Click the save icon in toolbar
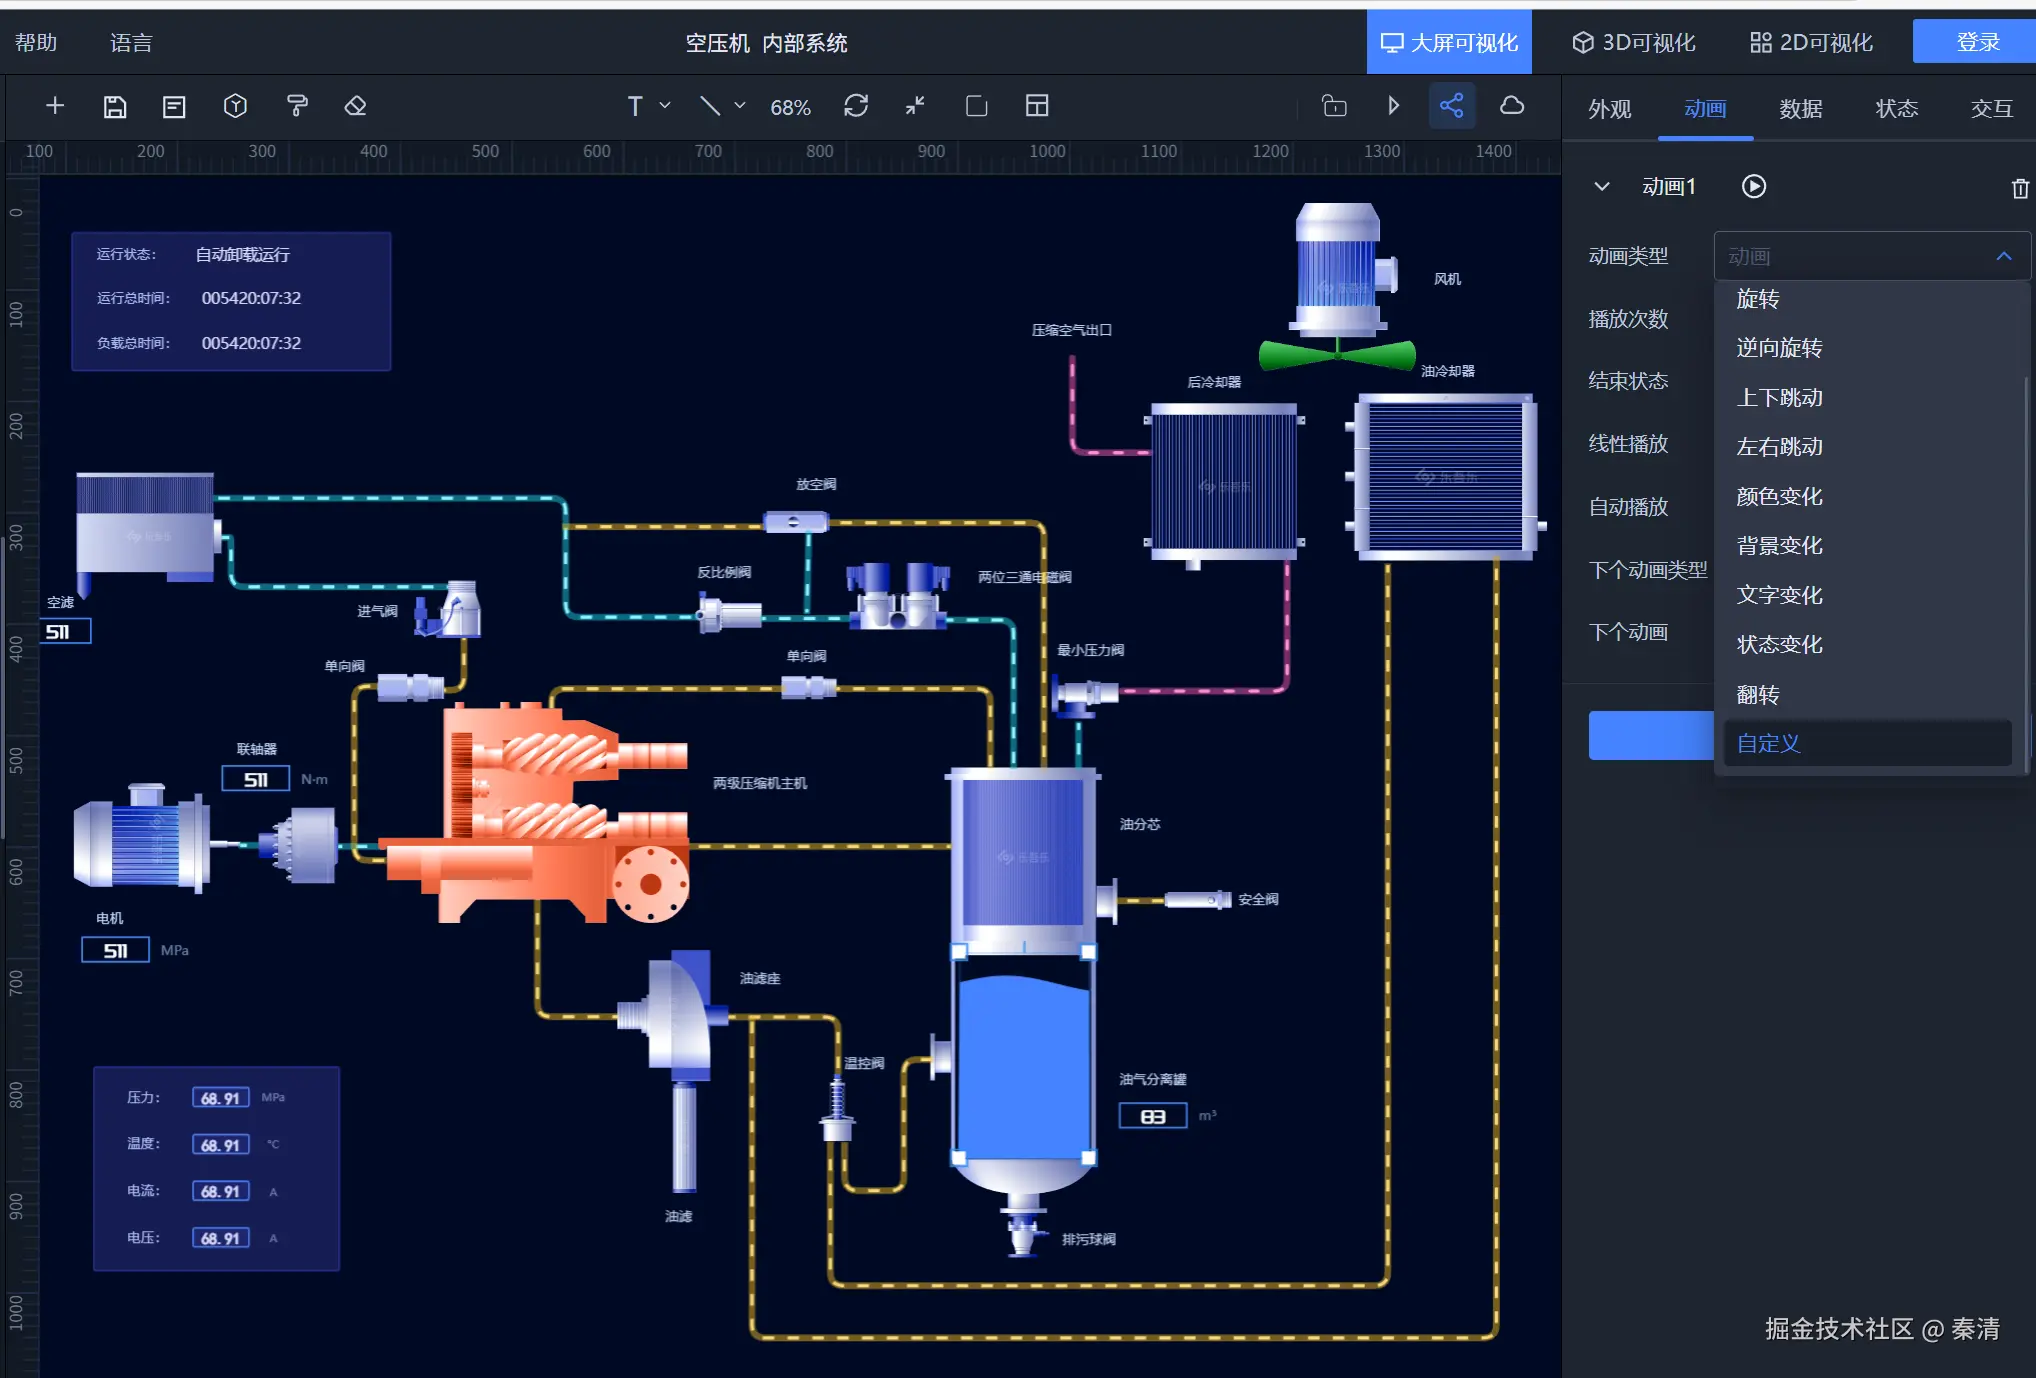This screenshot has height=1378, width=2036. click(115, 107)
